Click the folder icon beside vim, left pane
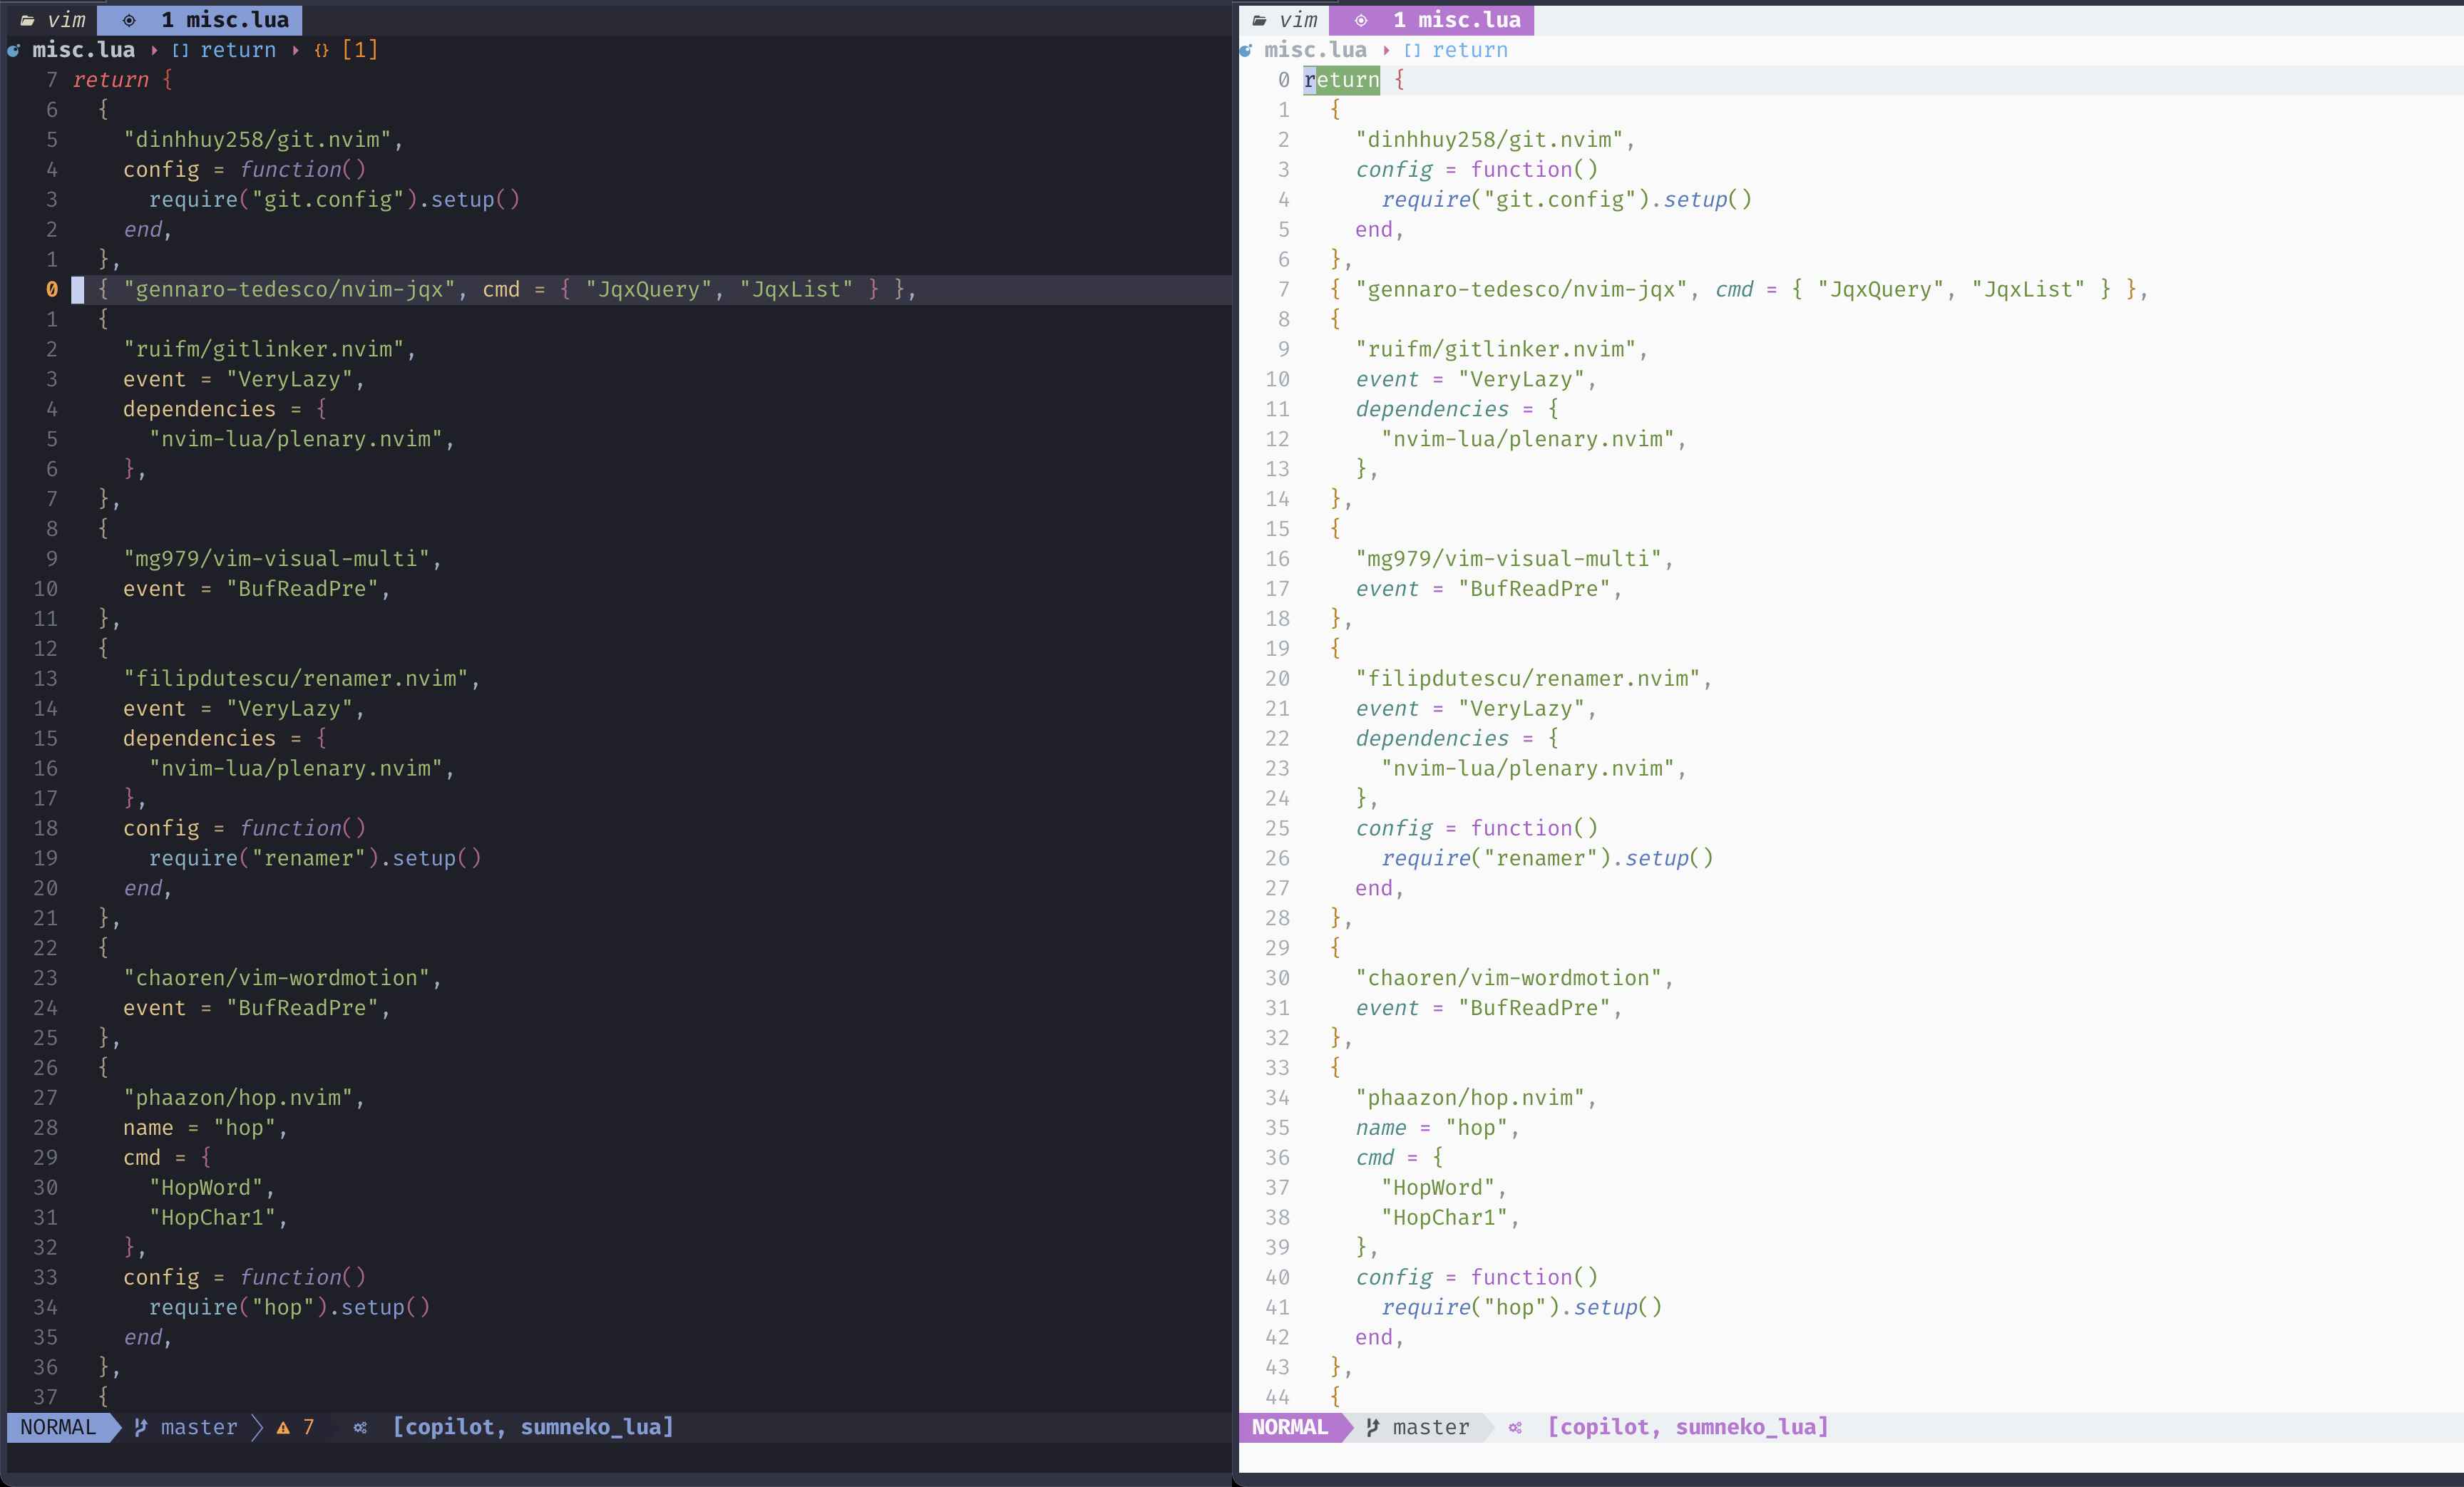This screenshot has width=2464, height=1487. [27, 20]
